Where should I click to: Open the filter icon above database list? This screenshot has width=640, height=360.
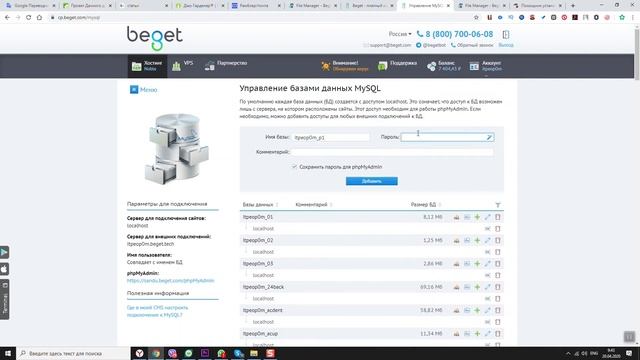[498, 205]
